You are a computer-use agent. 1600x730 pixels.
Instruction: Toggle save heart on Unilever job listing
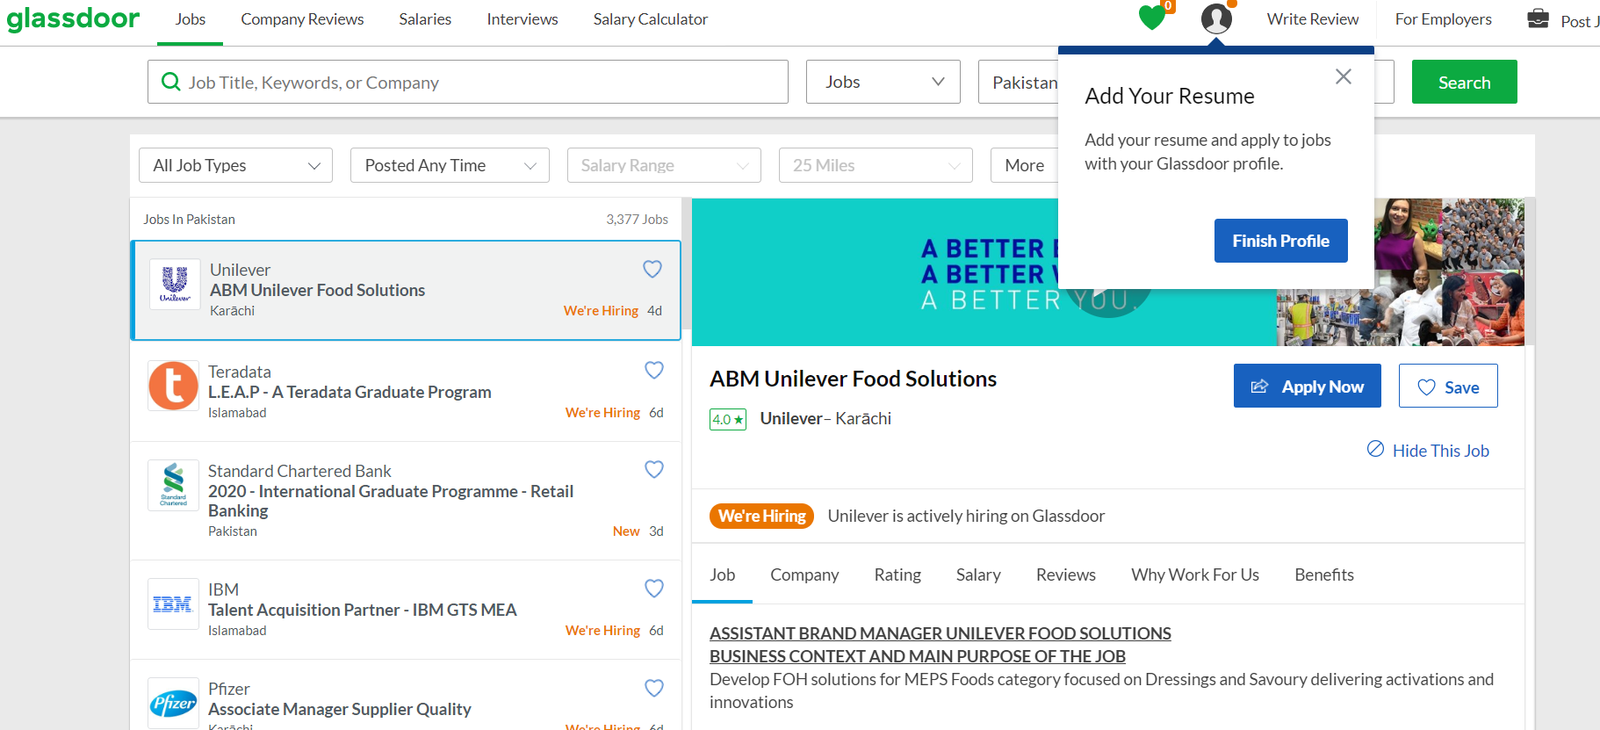[x=652, y=269]
